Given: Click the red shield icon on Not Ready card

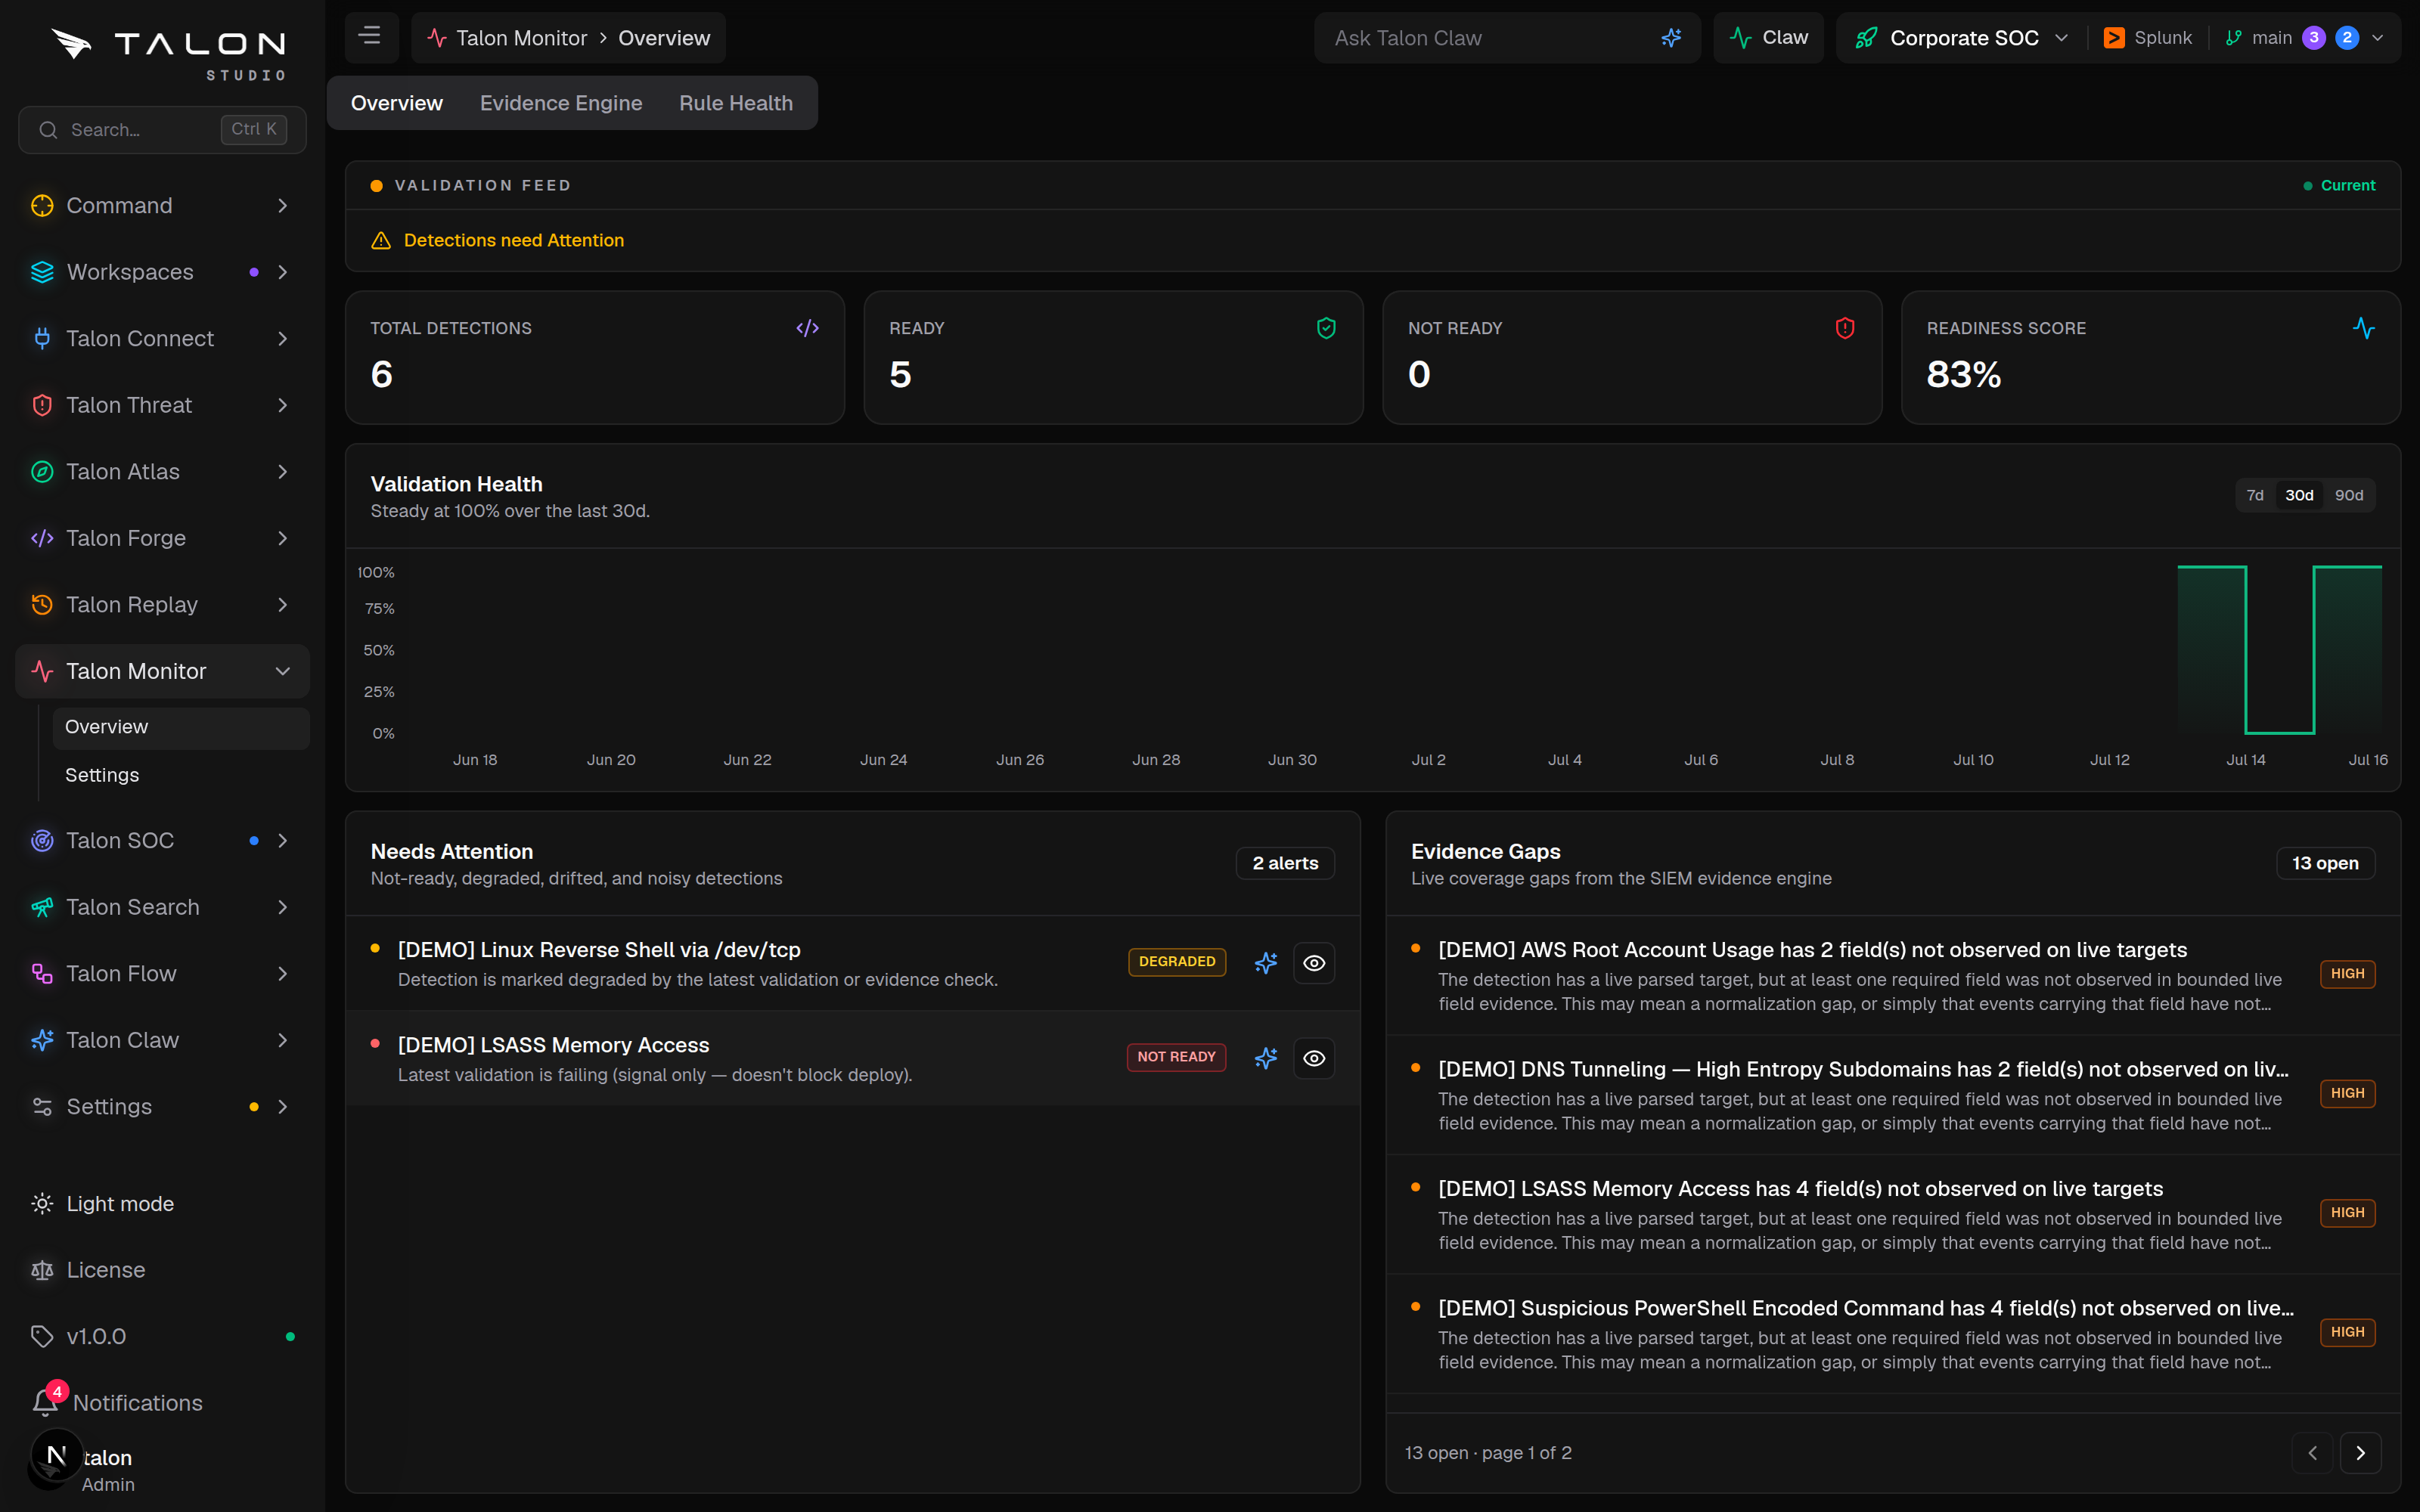Looking at the screenshot, I should coord(1845,328).
